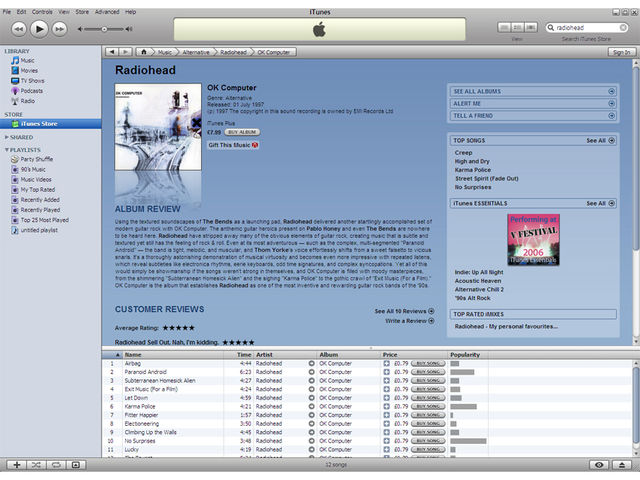640x480 pixels.
Task: Click See All arrow for Top Songs
Action: click(x=611, y=140)
